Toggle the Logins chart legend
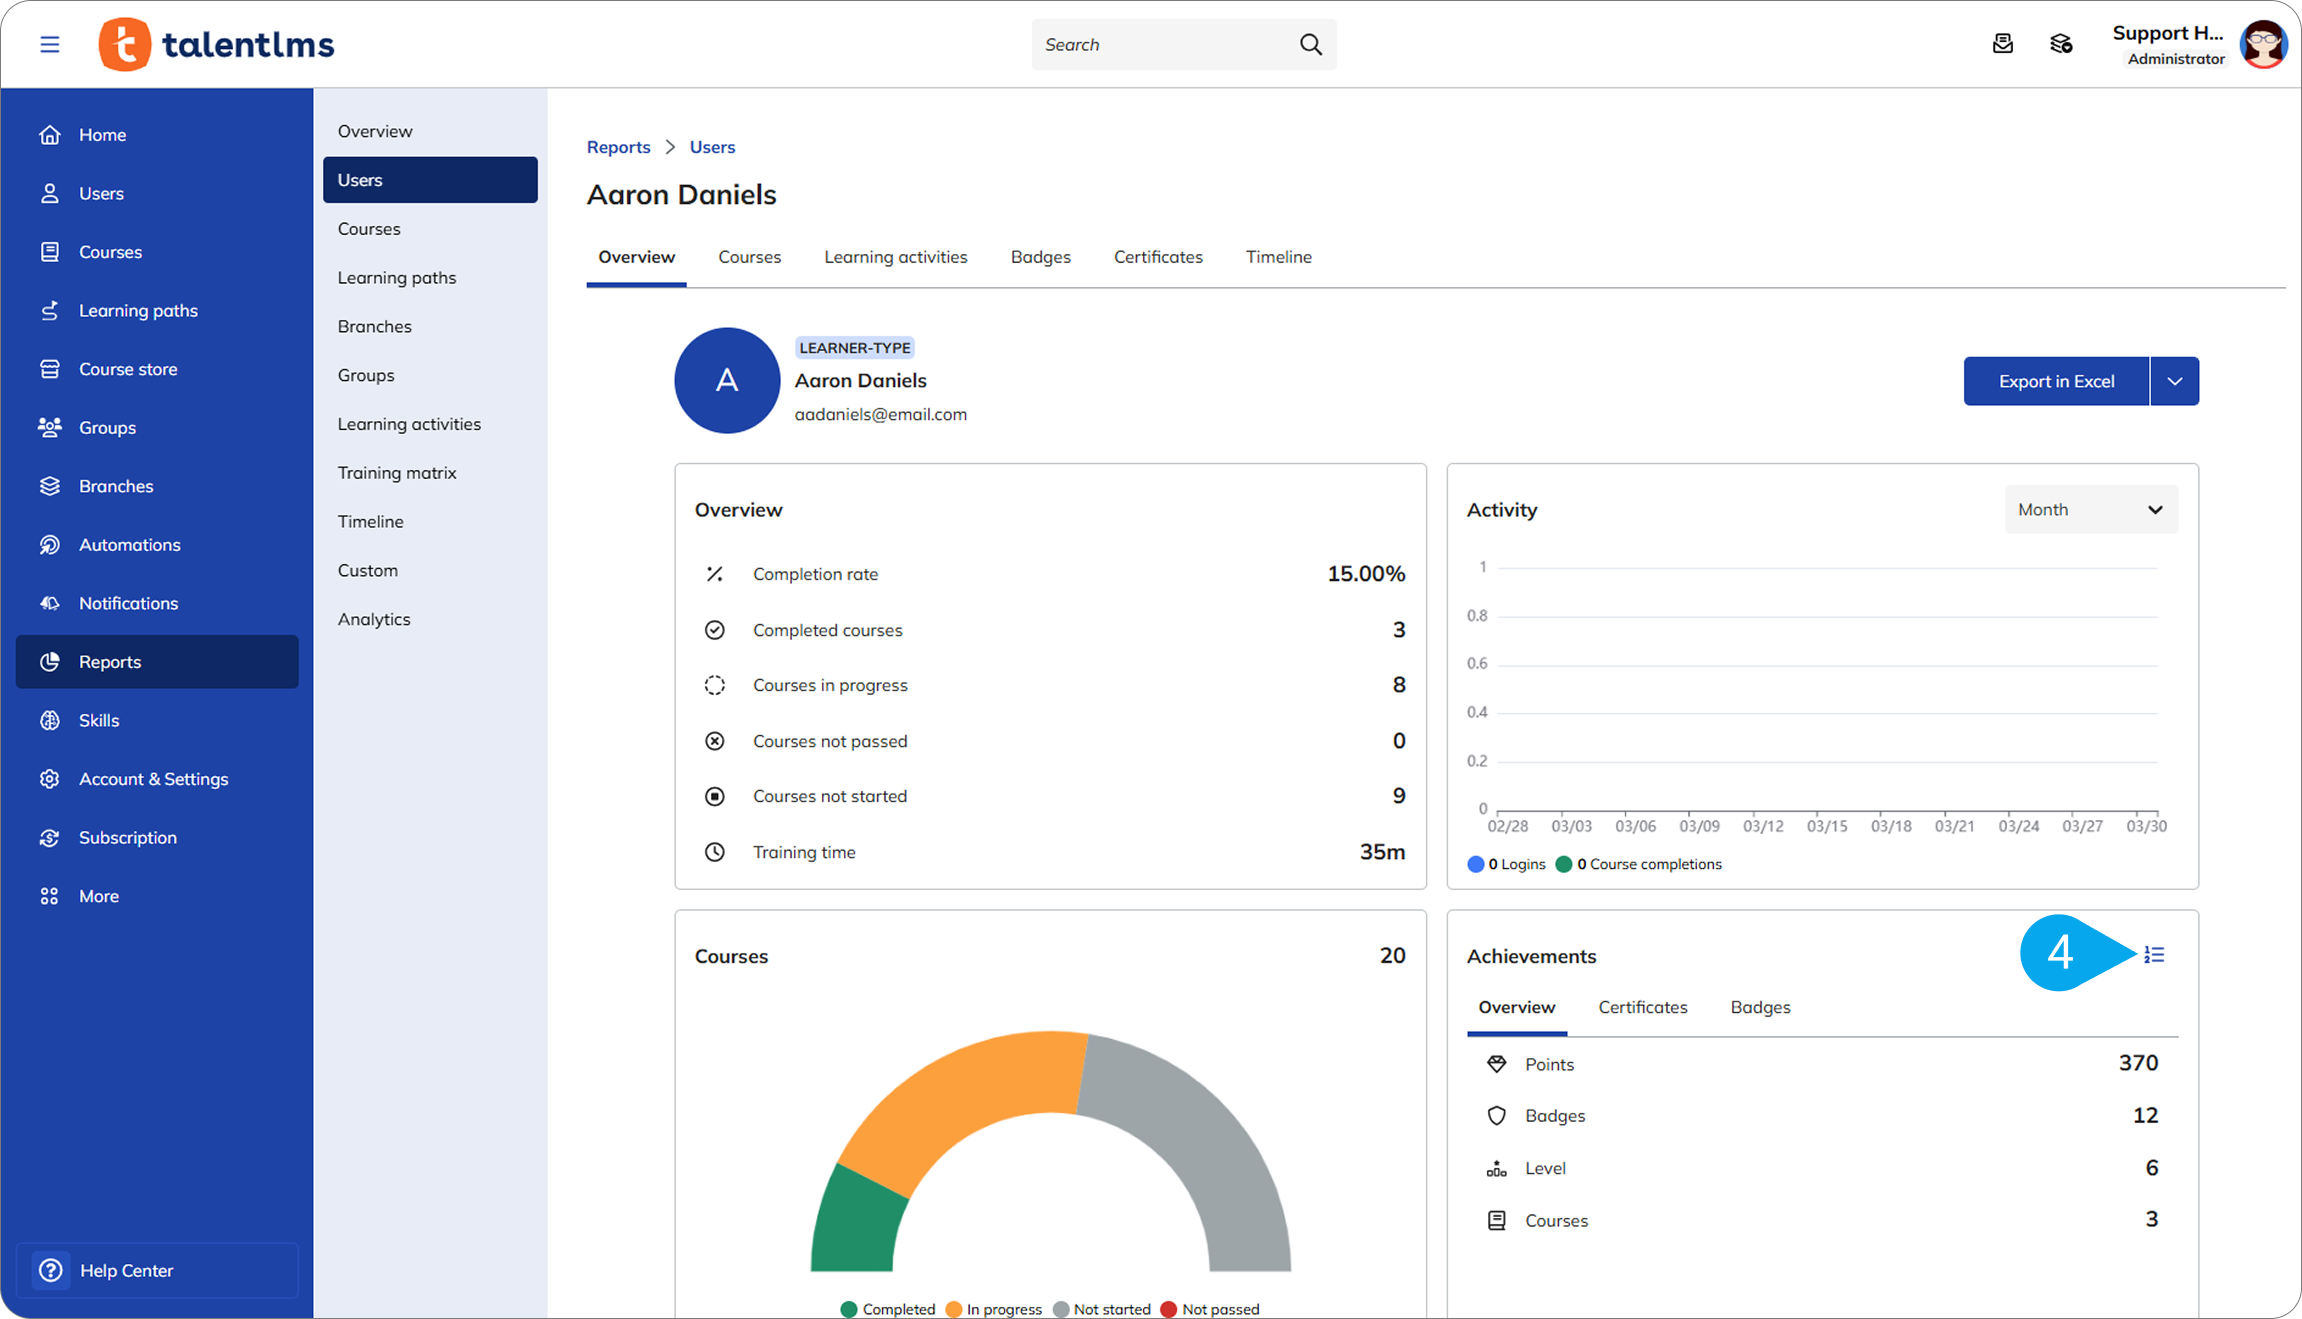The image size is (2302, 1319). 1506,864
